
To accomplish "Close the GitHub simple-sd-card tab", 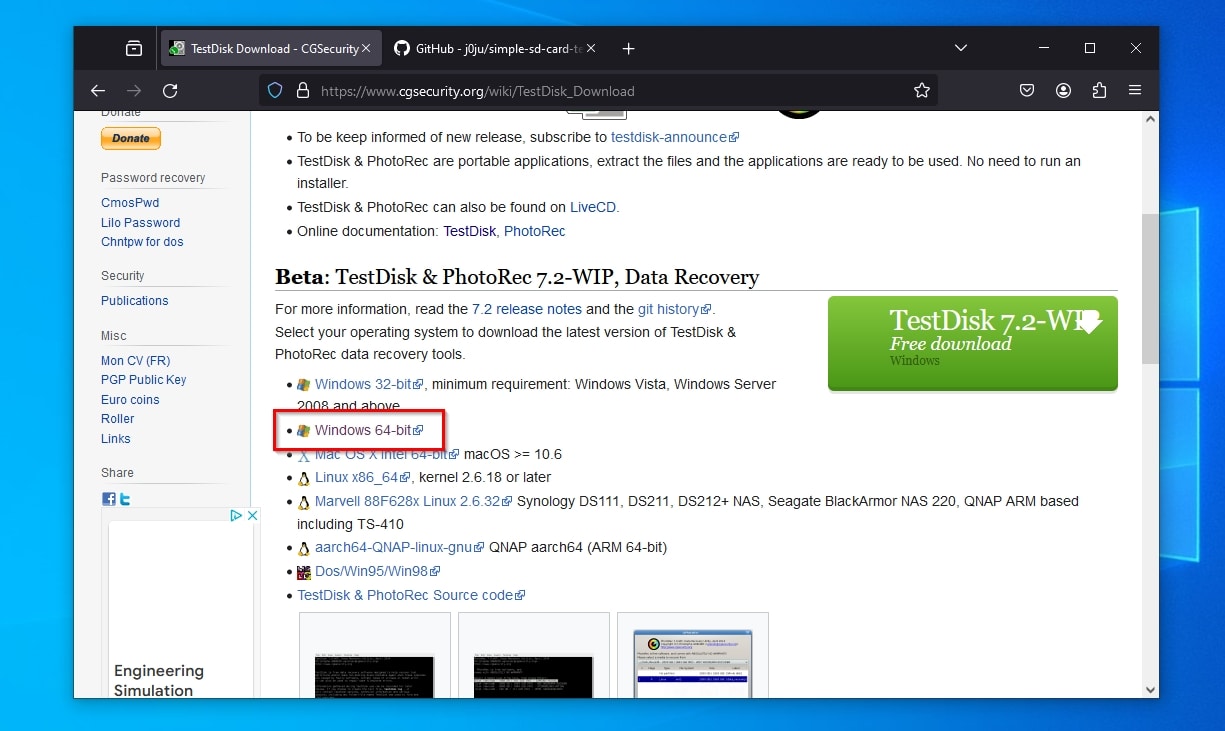I will tap(591, 48).
